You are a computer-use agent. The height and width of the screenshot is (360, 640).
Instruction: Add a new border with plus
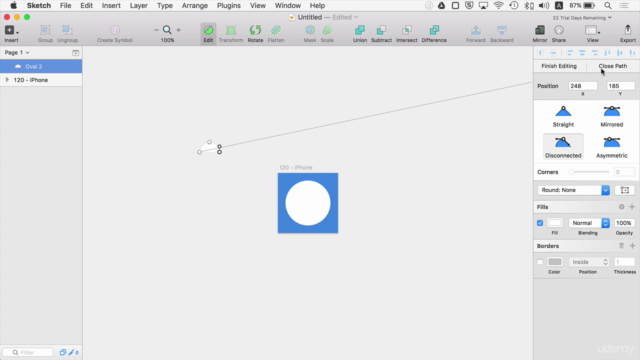tap(632, 246)
